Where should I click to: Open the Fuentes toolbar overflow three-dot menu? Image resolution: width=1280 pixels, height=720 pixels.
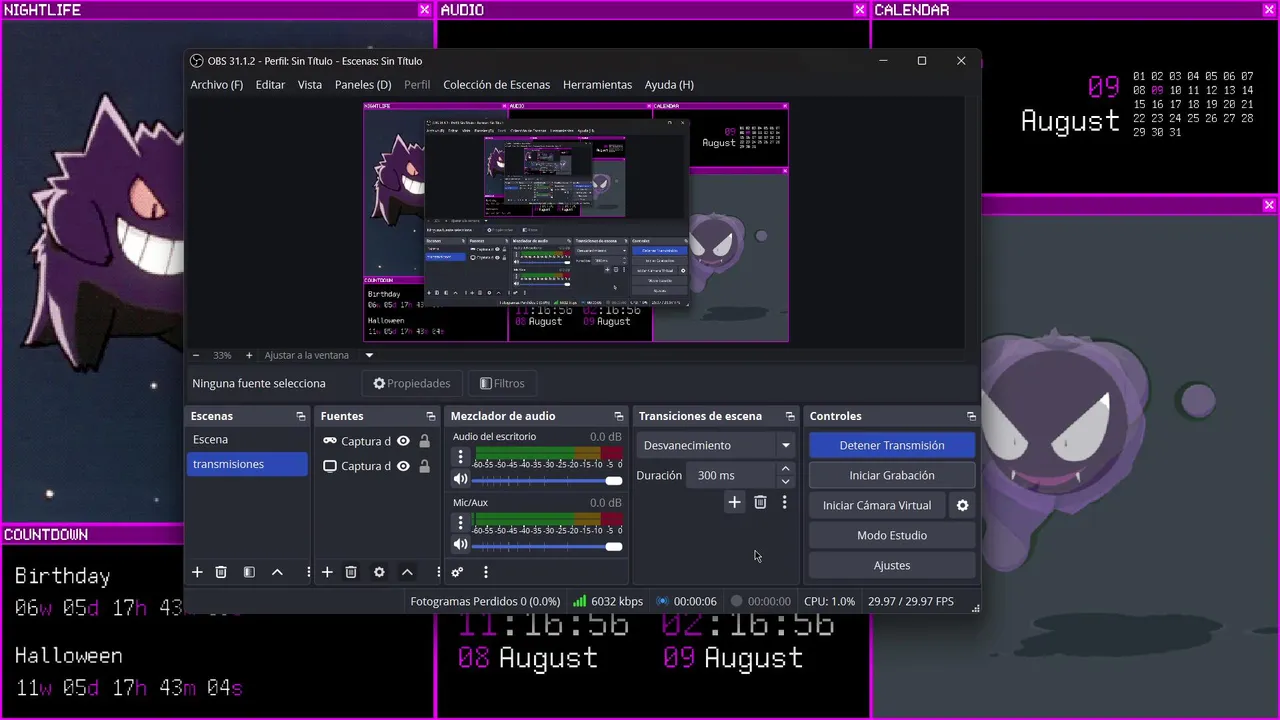pos(438,572)
